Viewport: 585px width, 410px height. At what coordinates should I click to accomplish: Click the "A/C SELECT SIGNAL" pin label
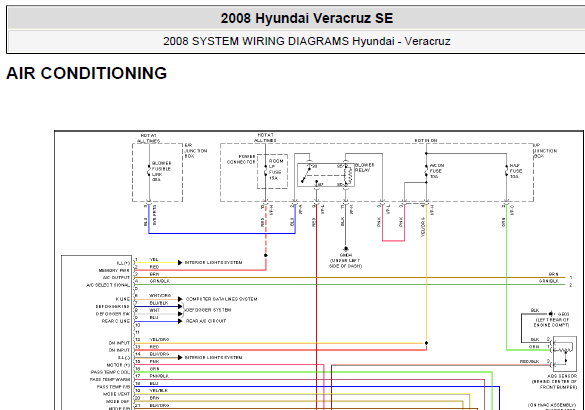coord(108,285)
